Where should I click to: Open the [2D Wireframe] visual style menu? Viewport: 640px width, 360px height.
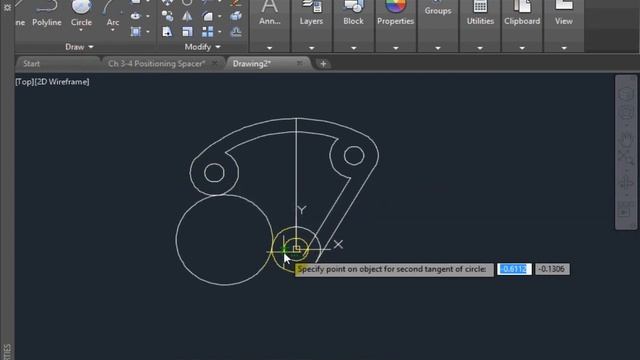tap(62, 82)
